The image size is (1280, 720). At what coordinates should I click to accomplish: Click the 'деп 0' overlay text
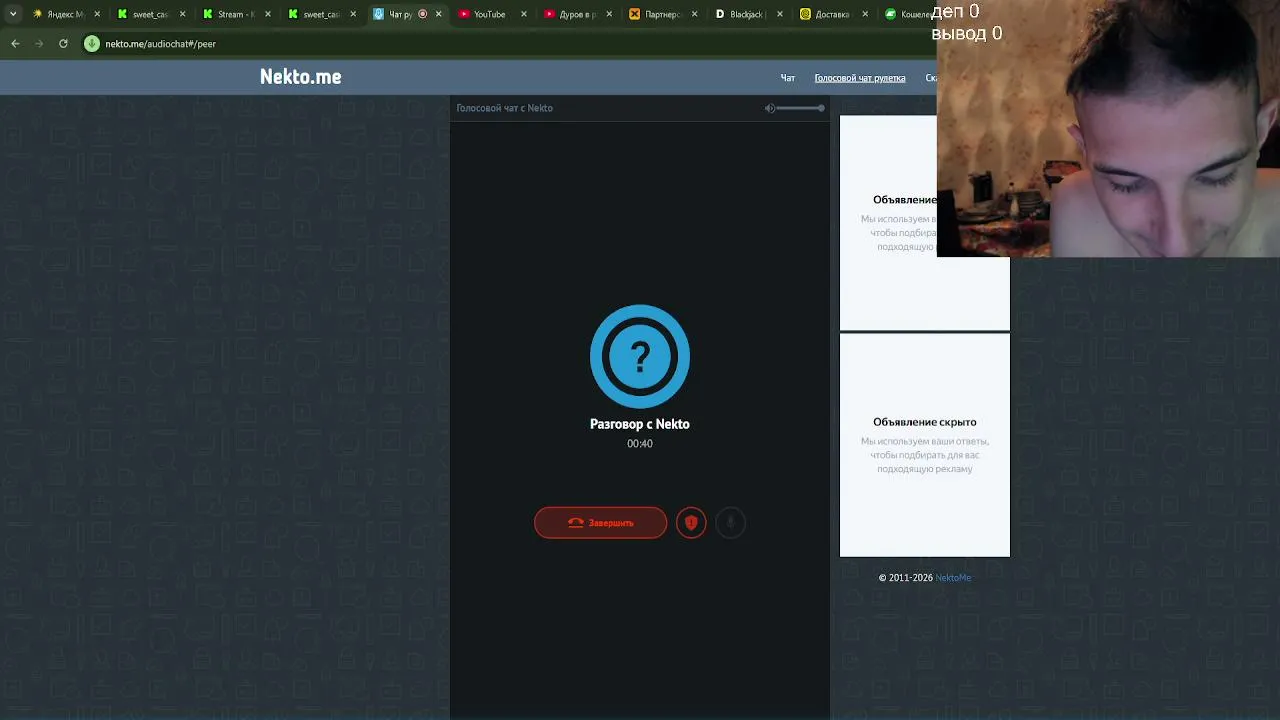955,12
